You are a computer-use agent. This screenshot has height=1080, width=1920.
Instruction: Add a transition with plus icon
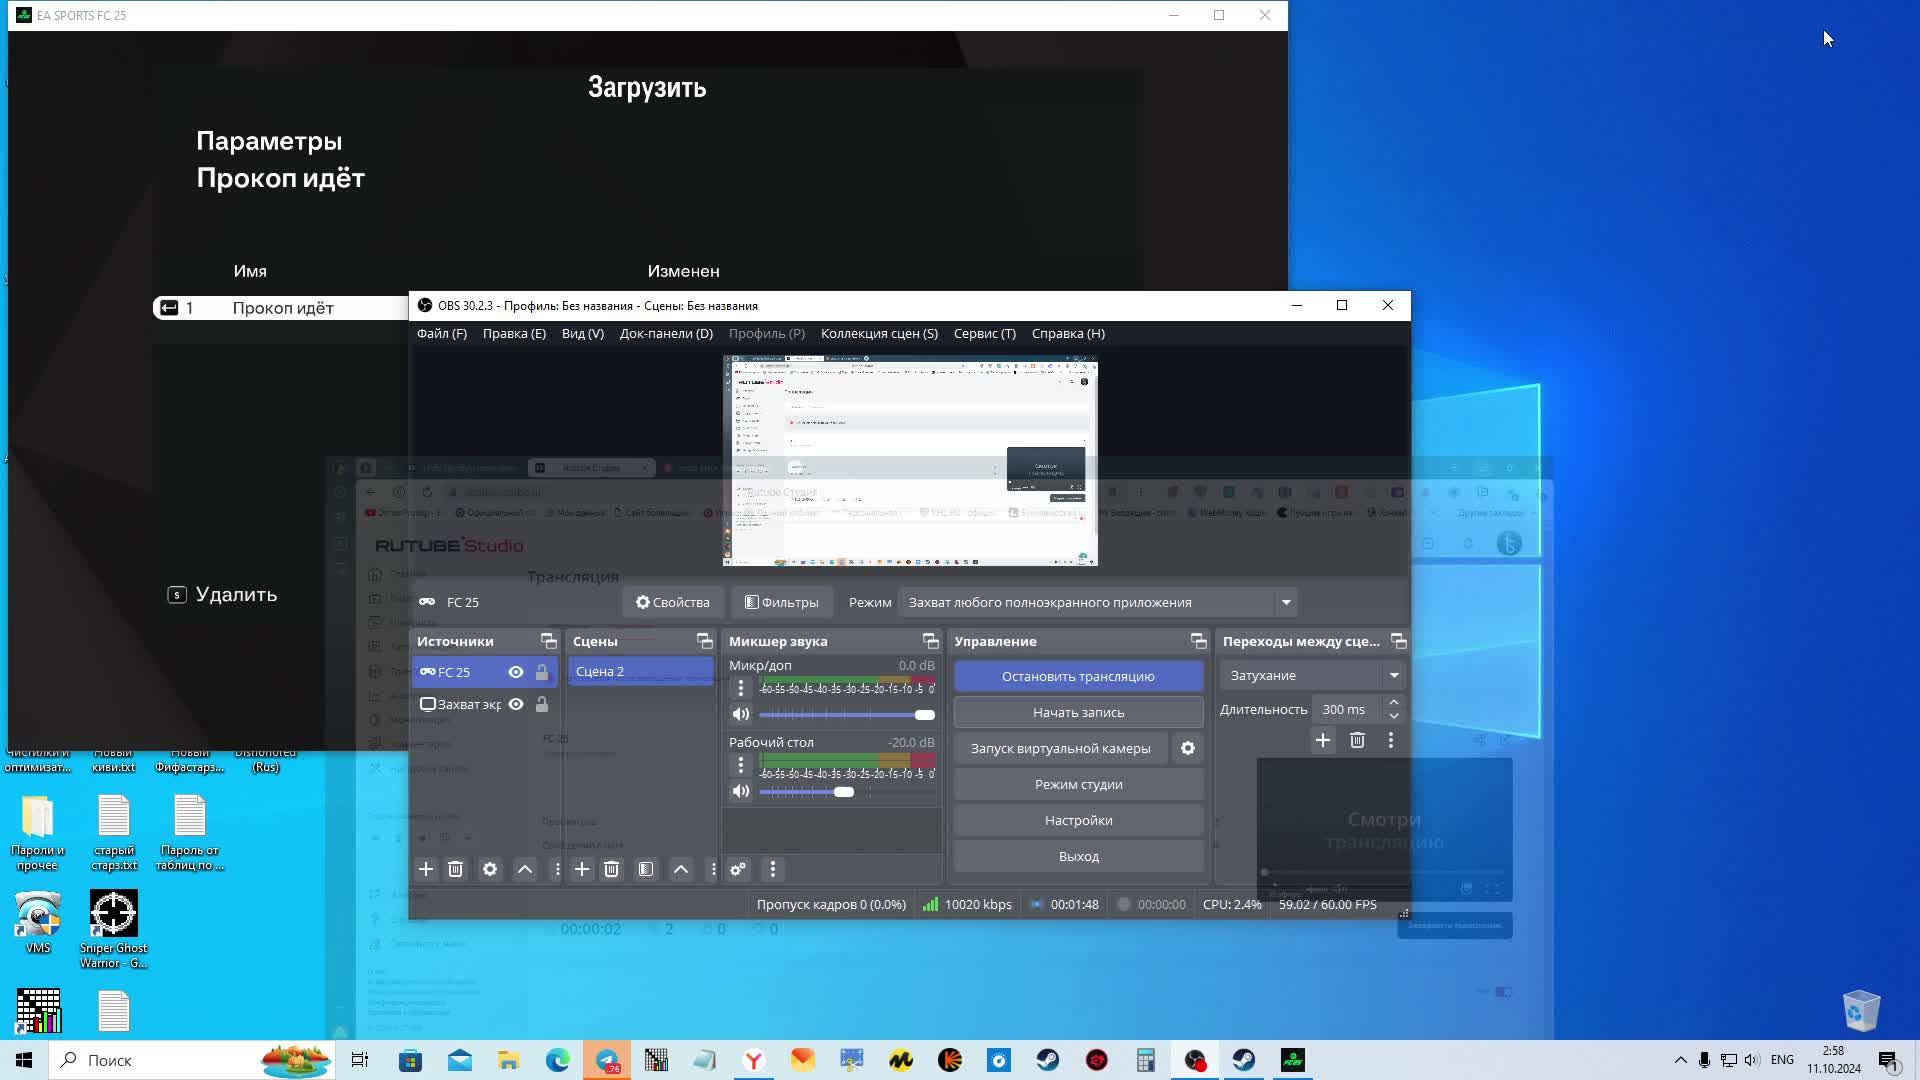click(1323, 740)
